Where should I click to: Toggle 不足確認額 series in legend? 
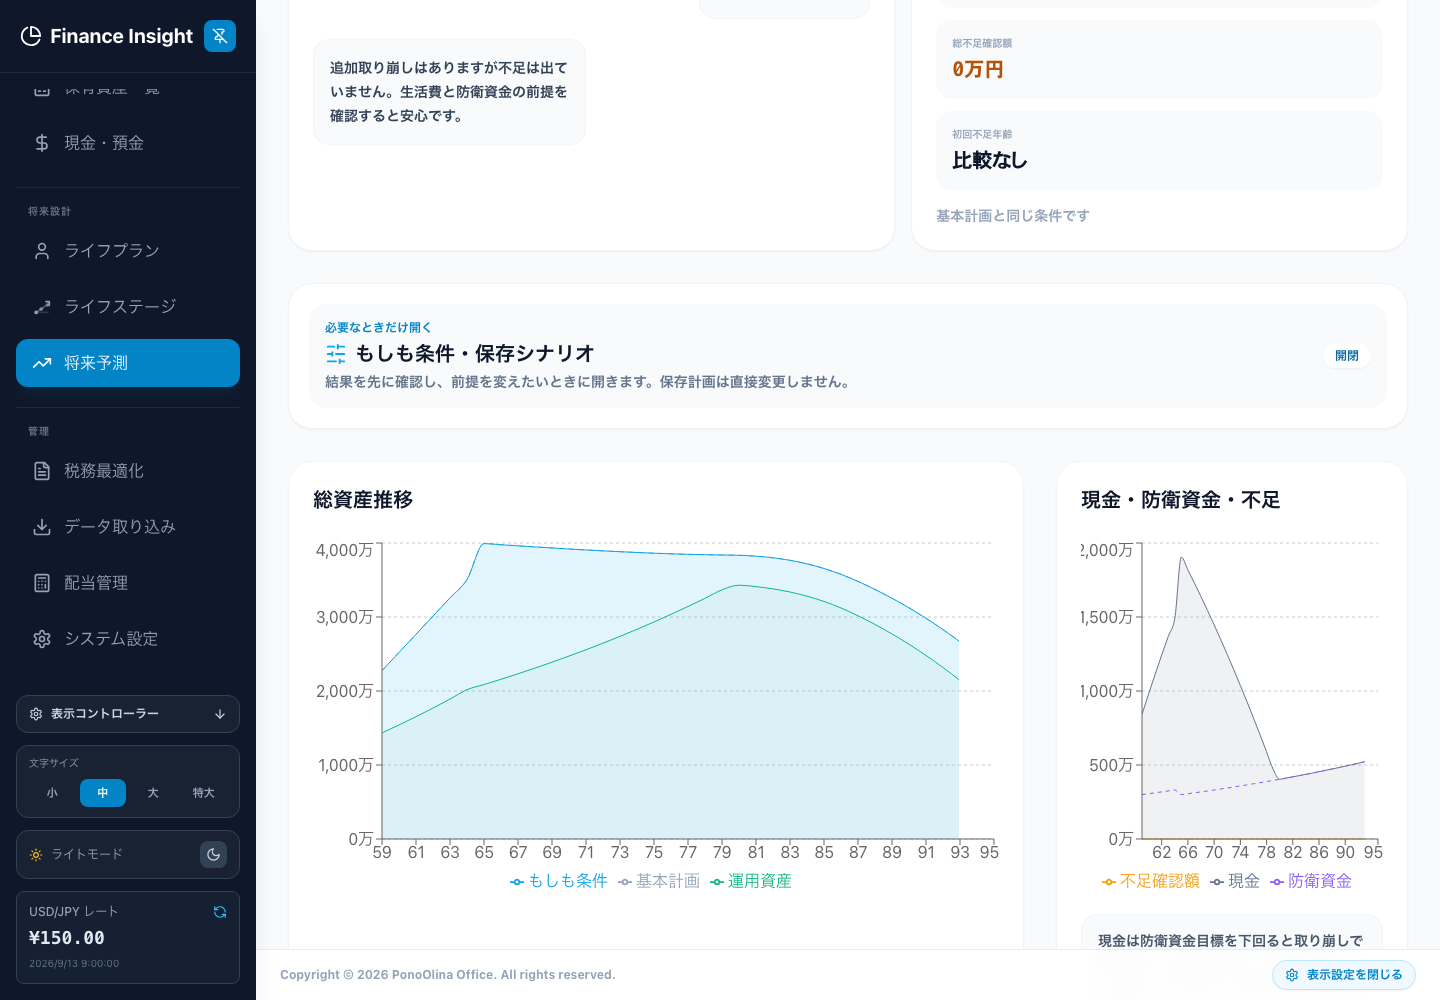[1151, 881]
